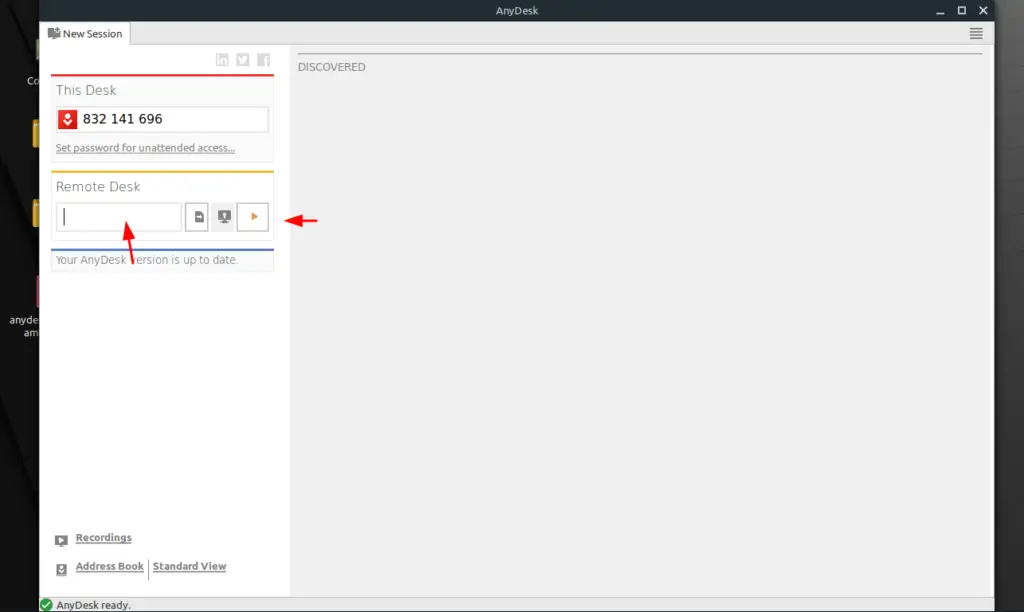Select the New Session tab
The height and width of the screenshot is (612, 1024).
tap(85, 33)
